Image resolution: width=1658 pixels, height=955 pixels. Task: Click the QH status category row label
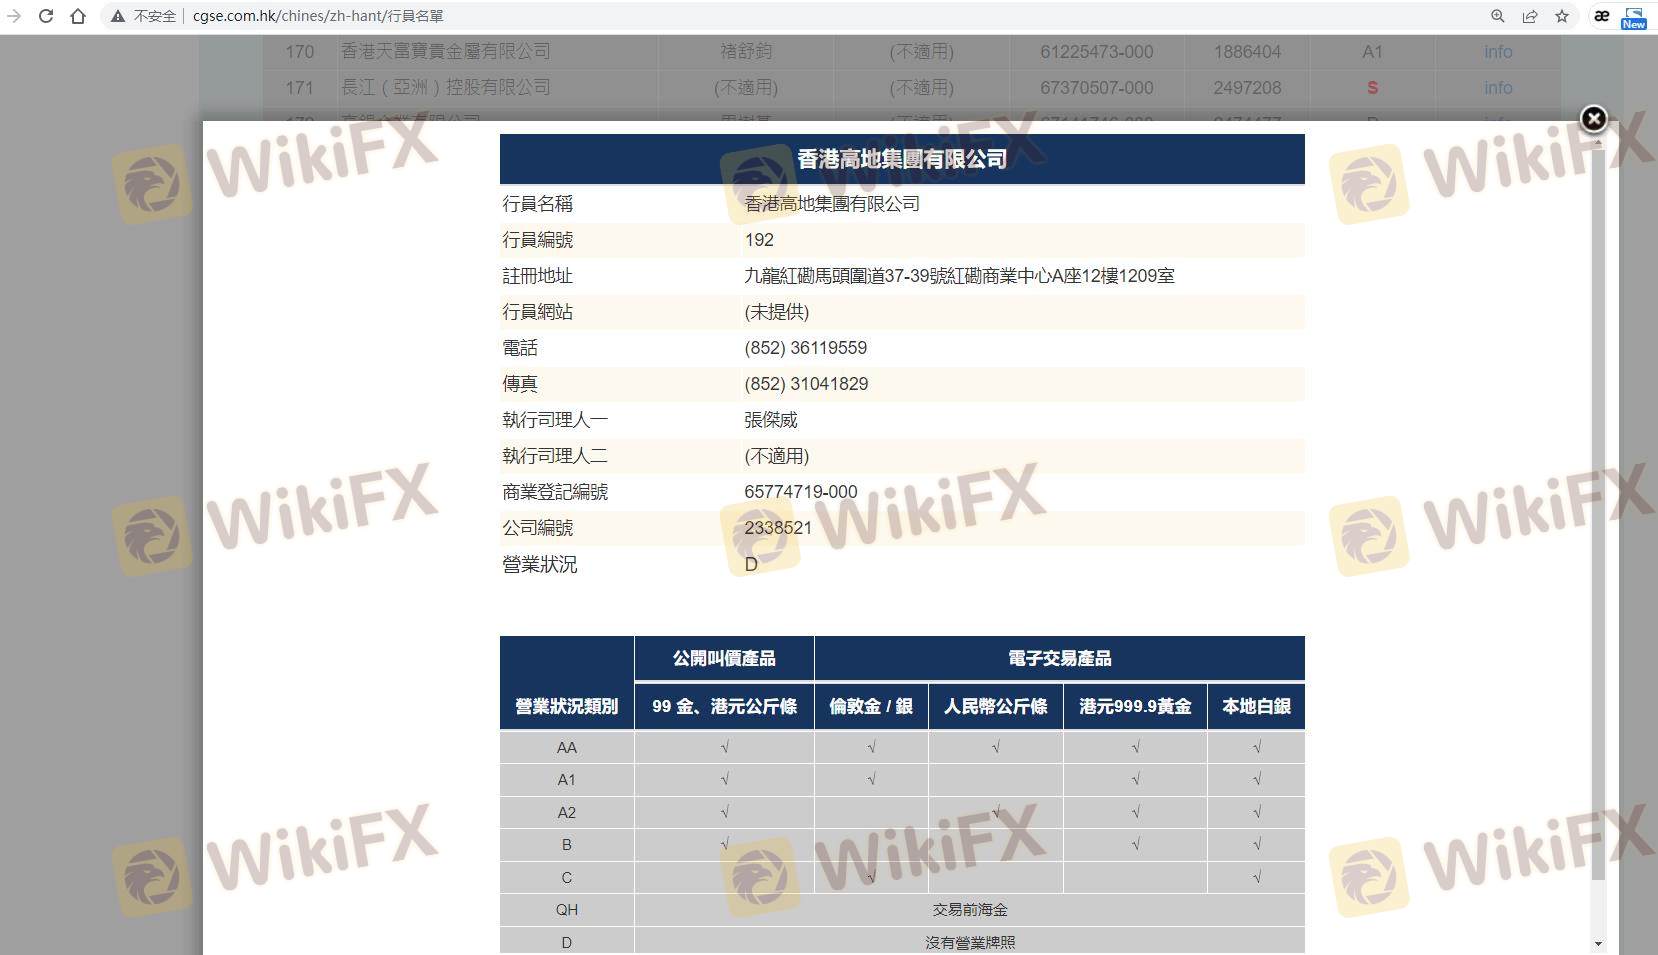[x=567, y=910]
